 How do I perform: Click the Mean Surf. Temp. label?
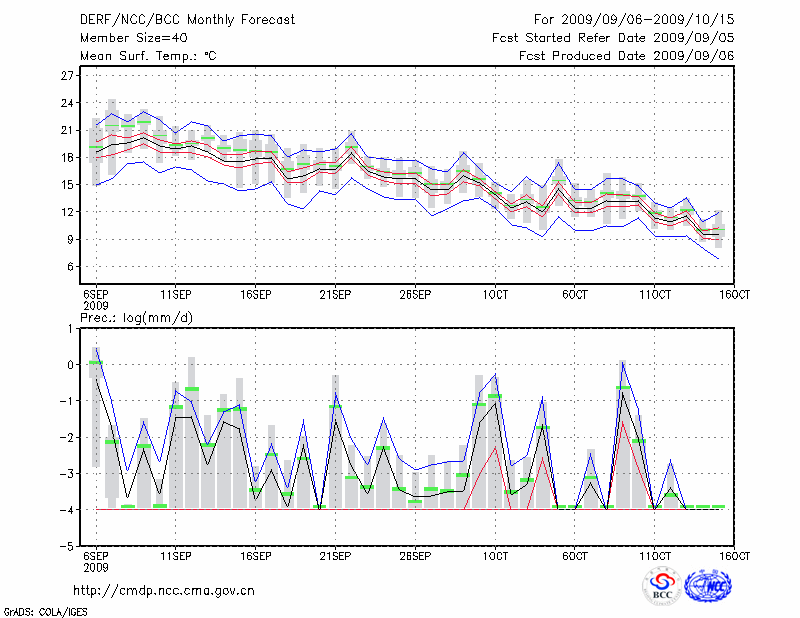point(148,56)
